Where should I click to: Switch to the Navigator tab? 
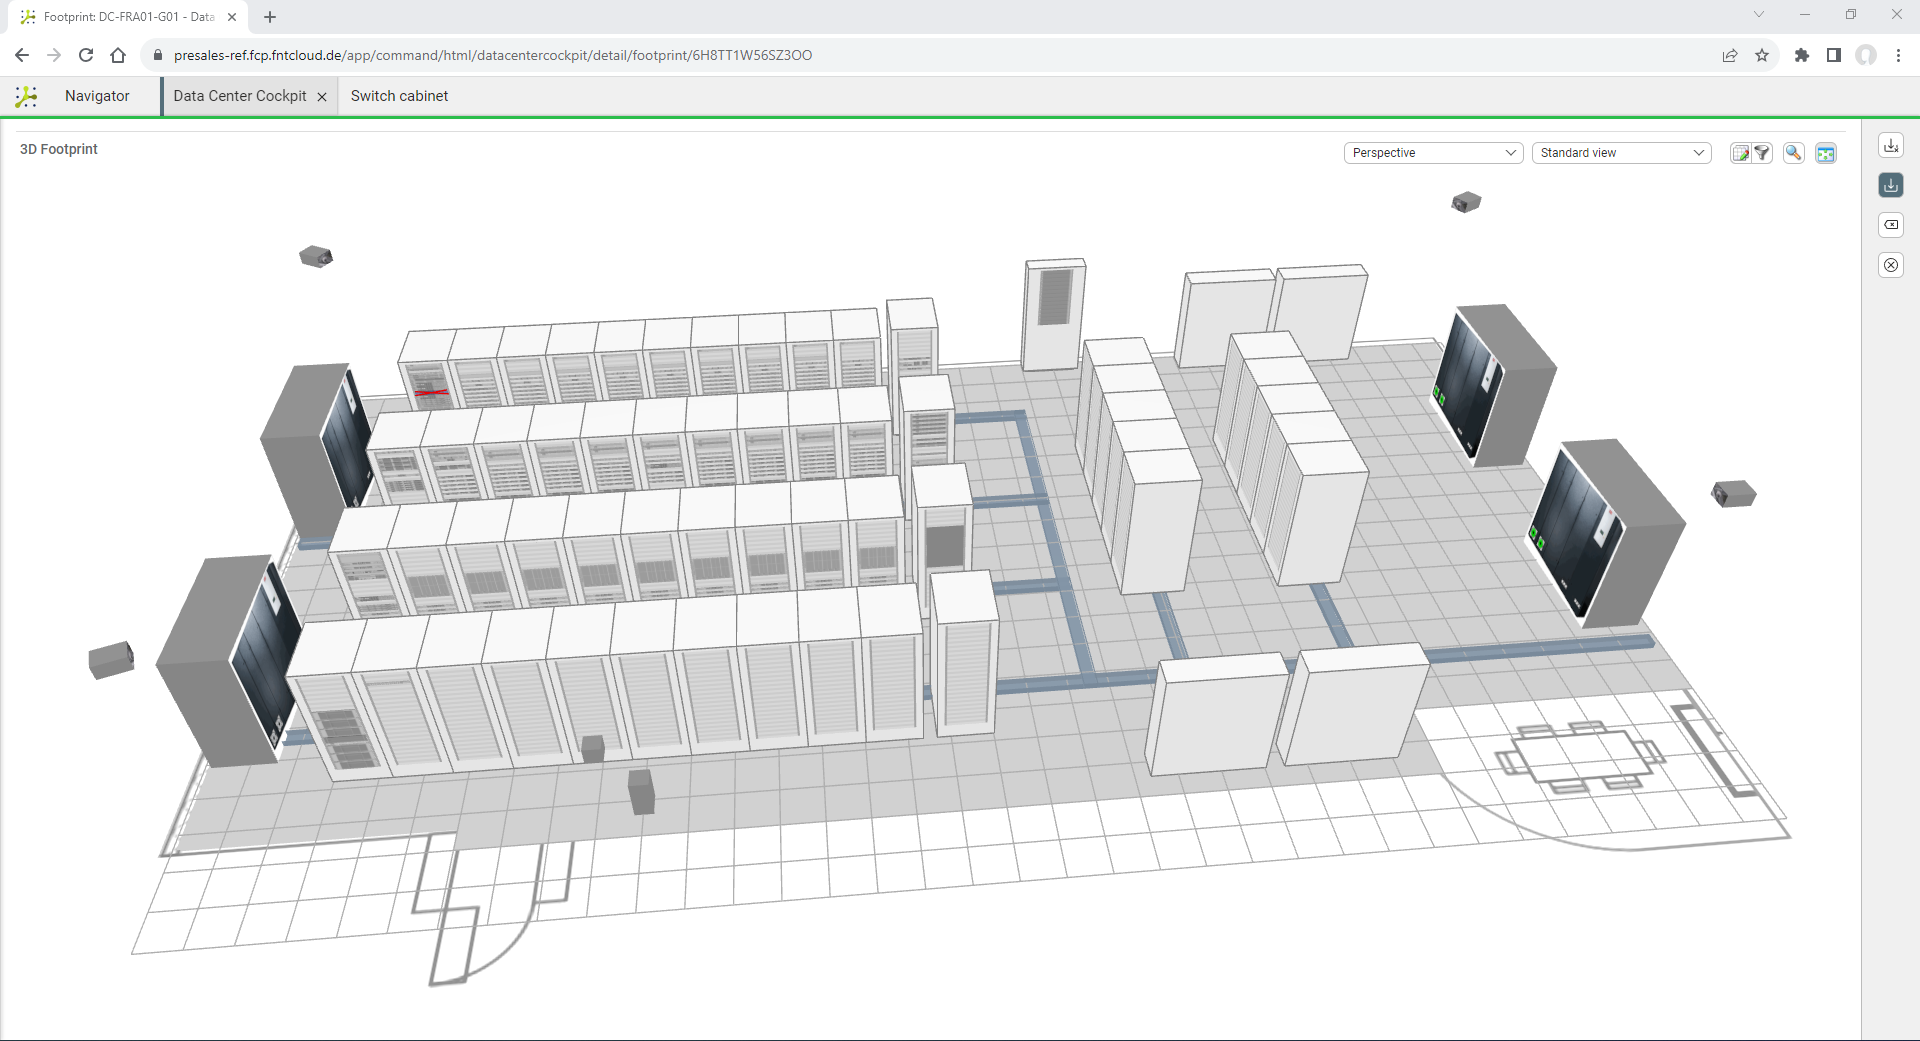tap(97, 96)
